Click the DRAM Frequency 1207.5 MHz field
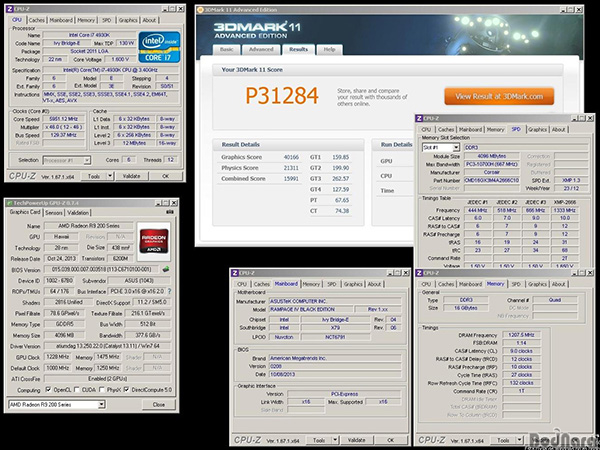Viewport: 600px width, 450px height. point(521,335)
